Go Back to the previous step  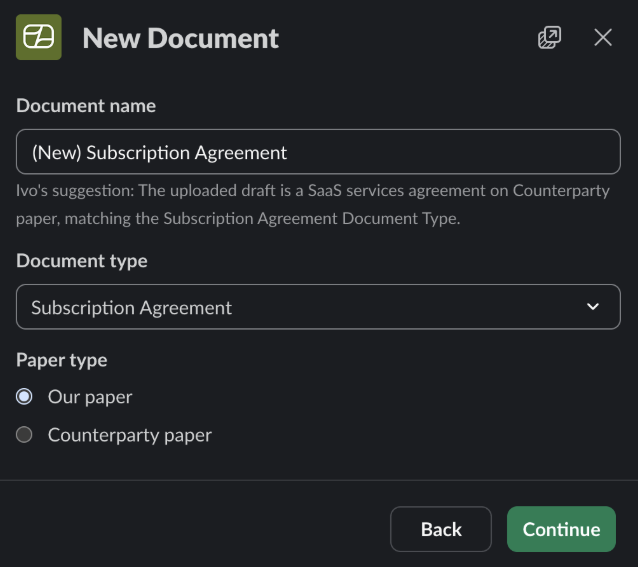pyautogui.click(x=441, y=529)
